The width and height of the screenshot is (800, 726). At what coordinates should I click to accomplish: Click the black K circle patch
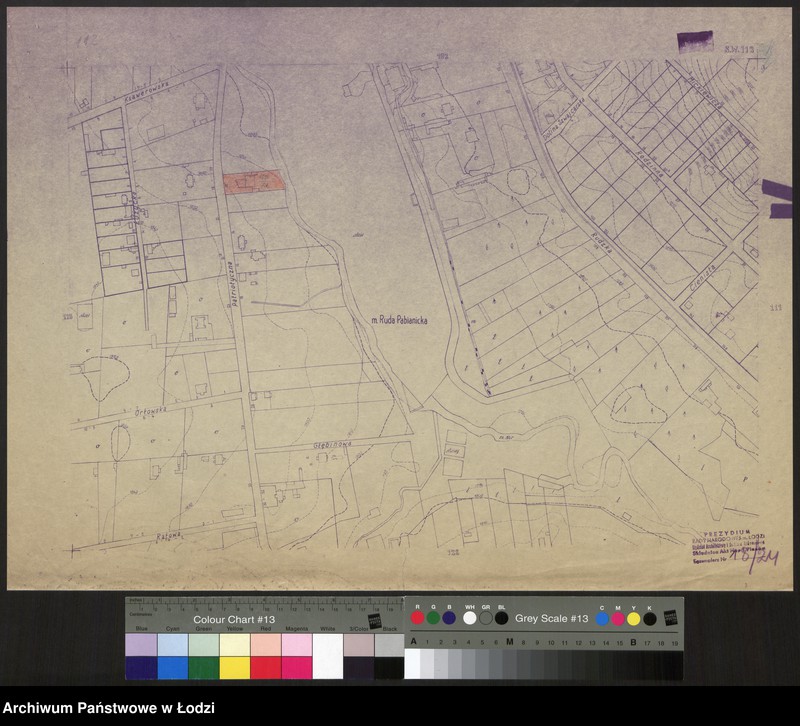[649, 618]
